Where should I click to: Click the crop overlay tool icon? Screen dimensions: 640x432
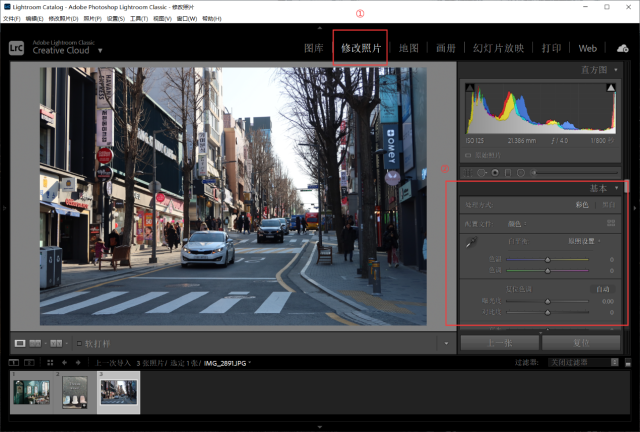coord(469,173)
